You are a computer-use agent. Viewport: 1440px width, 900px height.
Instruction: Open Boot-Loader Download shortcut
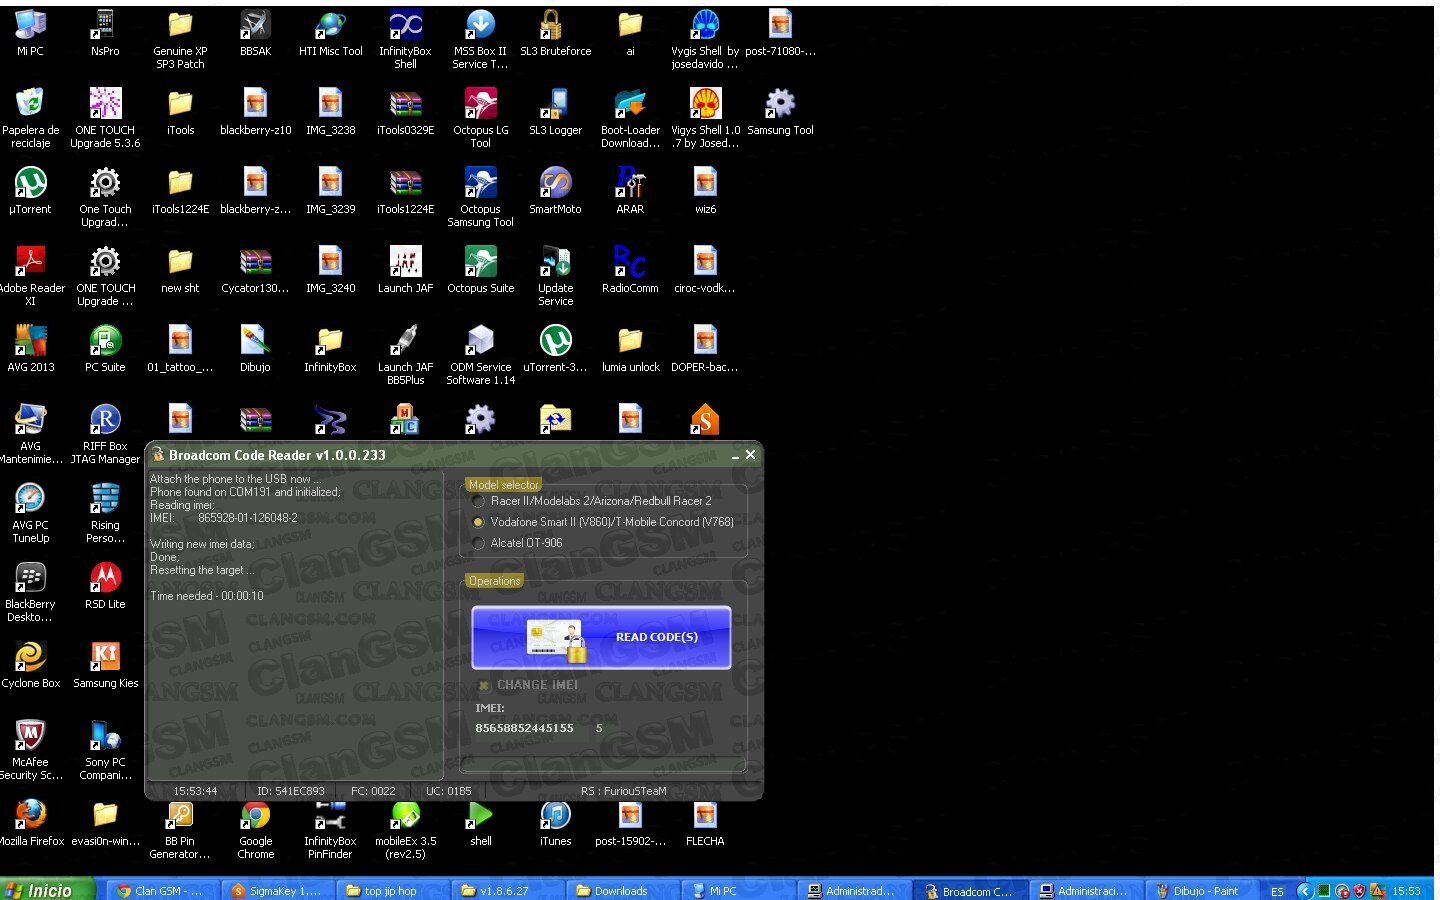pos(630,118)
